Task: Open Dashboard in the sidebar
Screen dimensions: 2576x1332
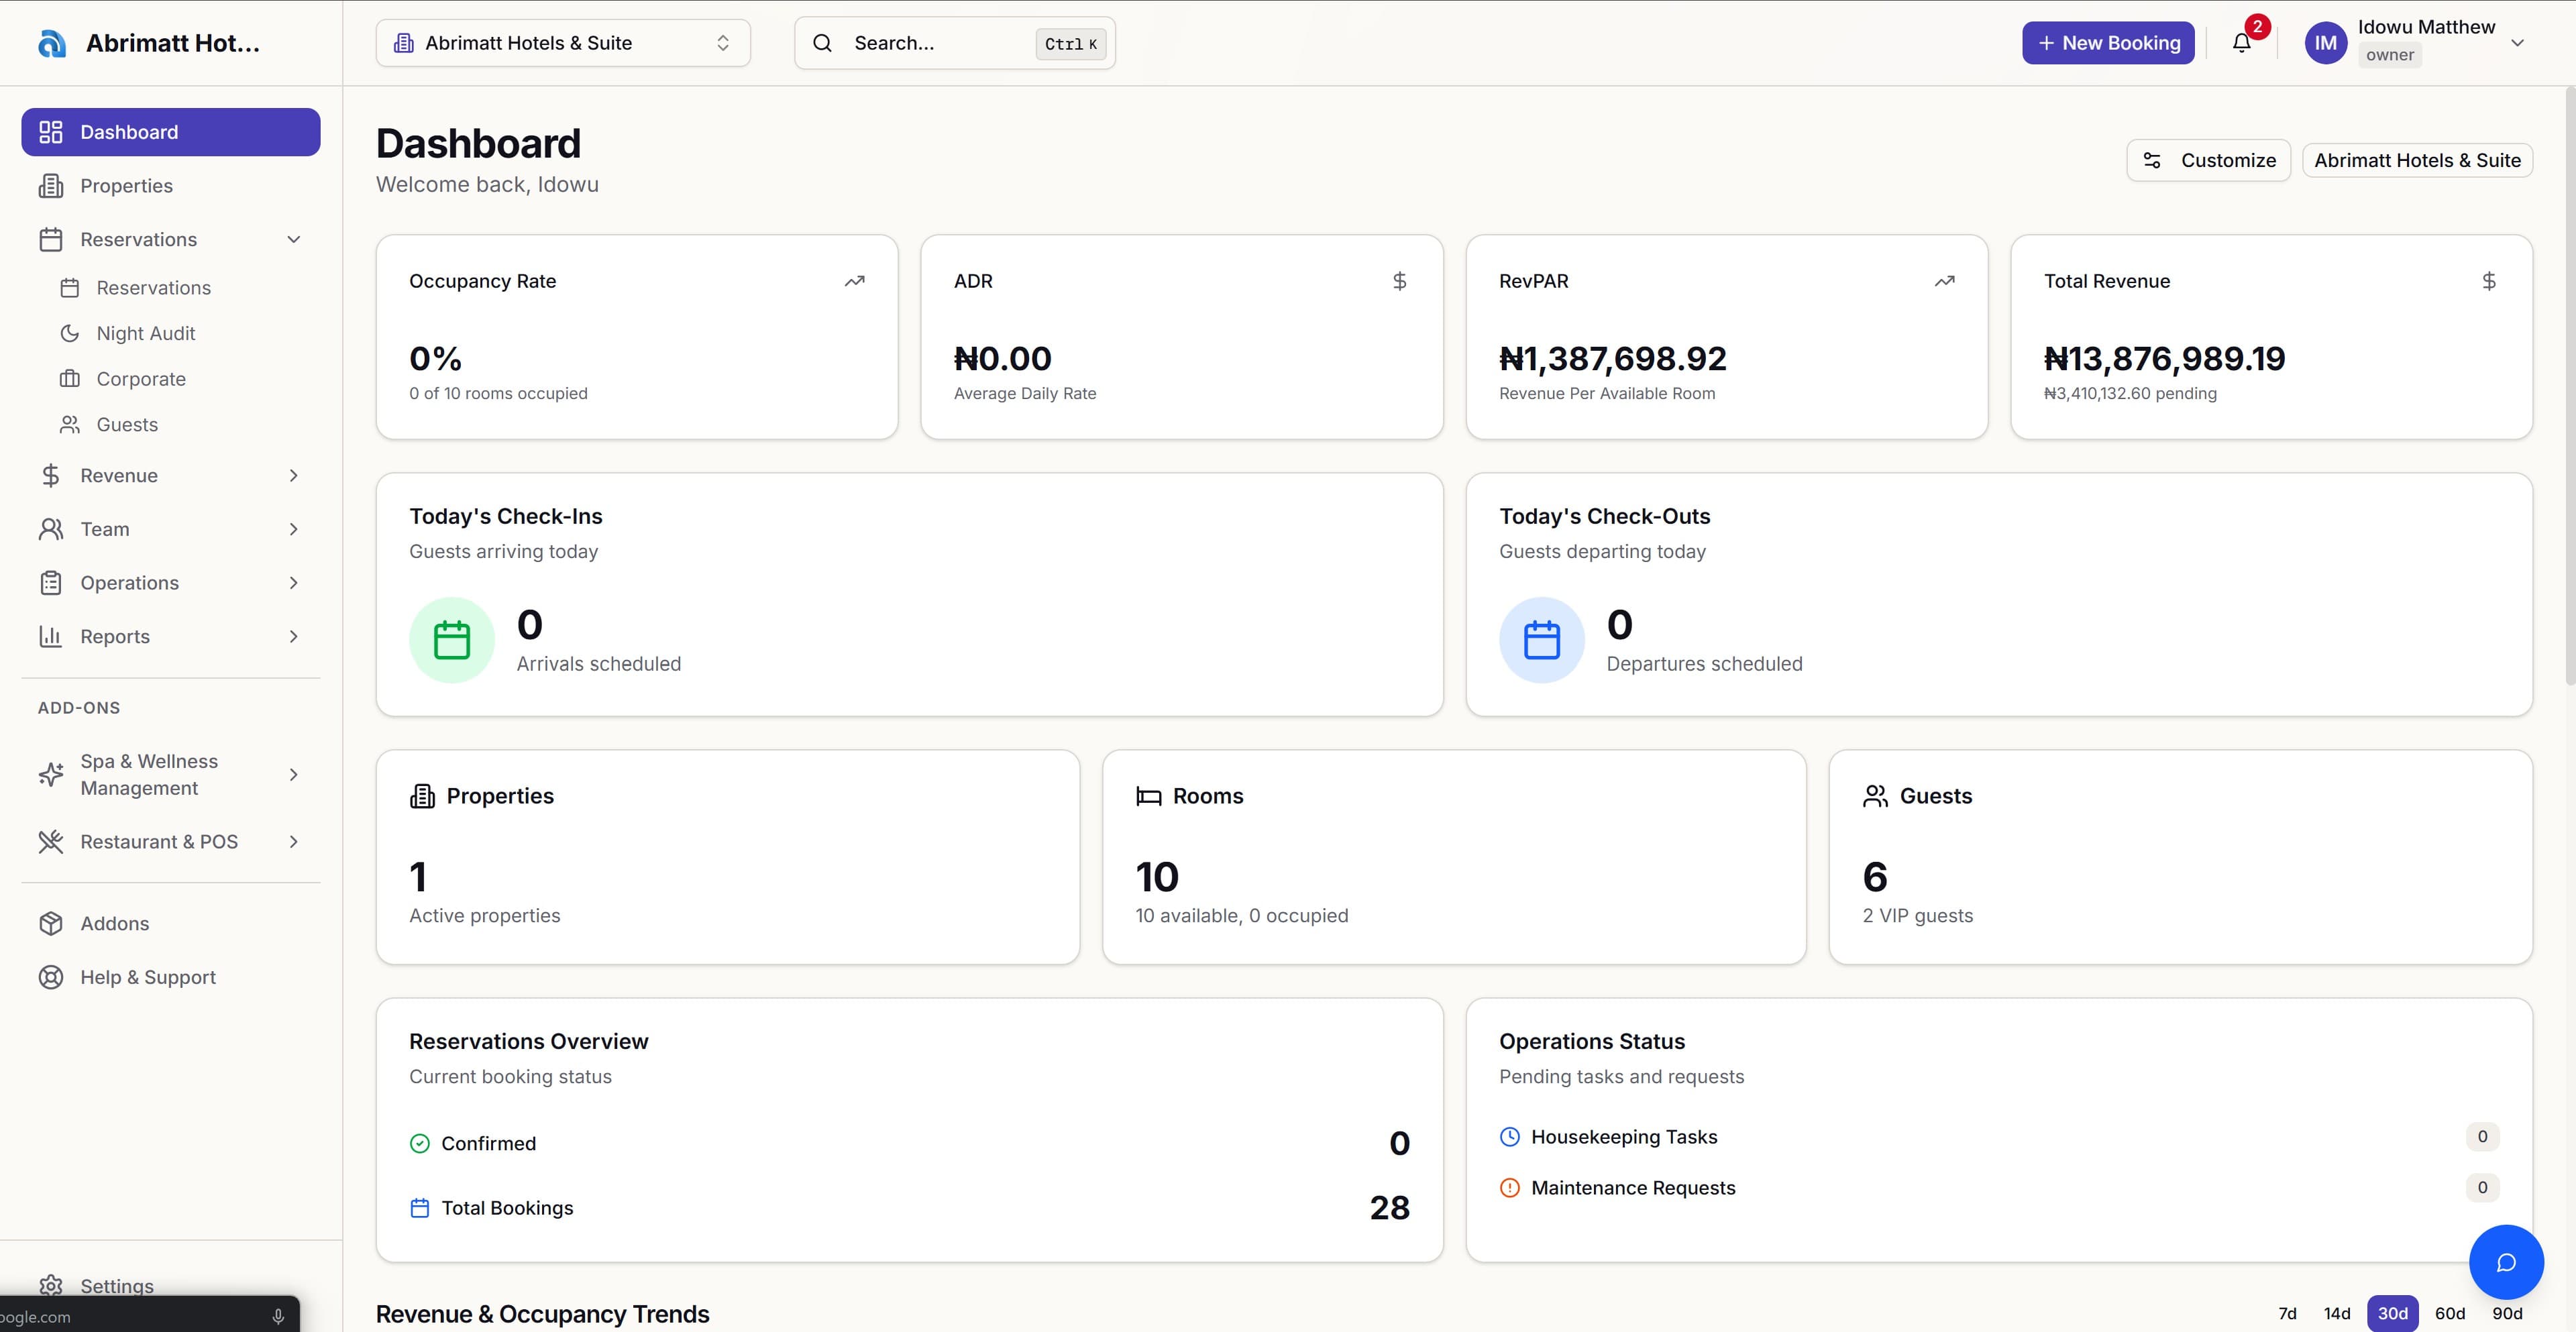Action: click(x=171, y=132)
